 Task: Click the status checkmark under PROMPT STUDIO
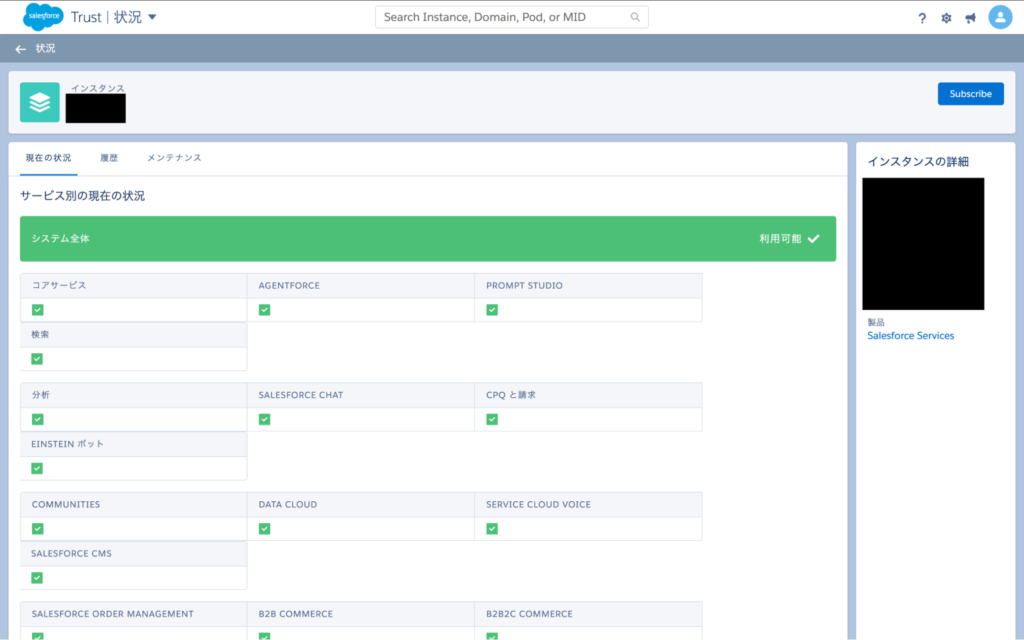point(492,310)
